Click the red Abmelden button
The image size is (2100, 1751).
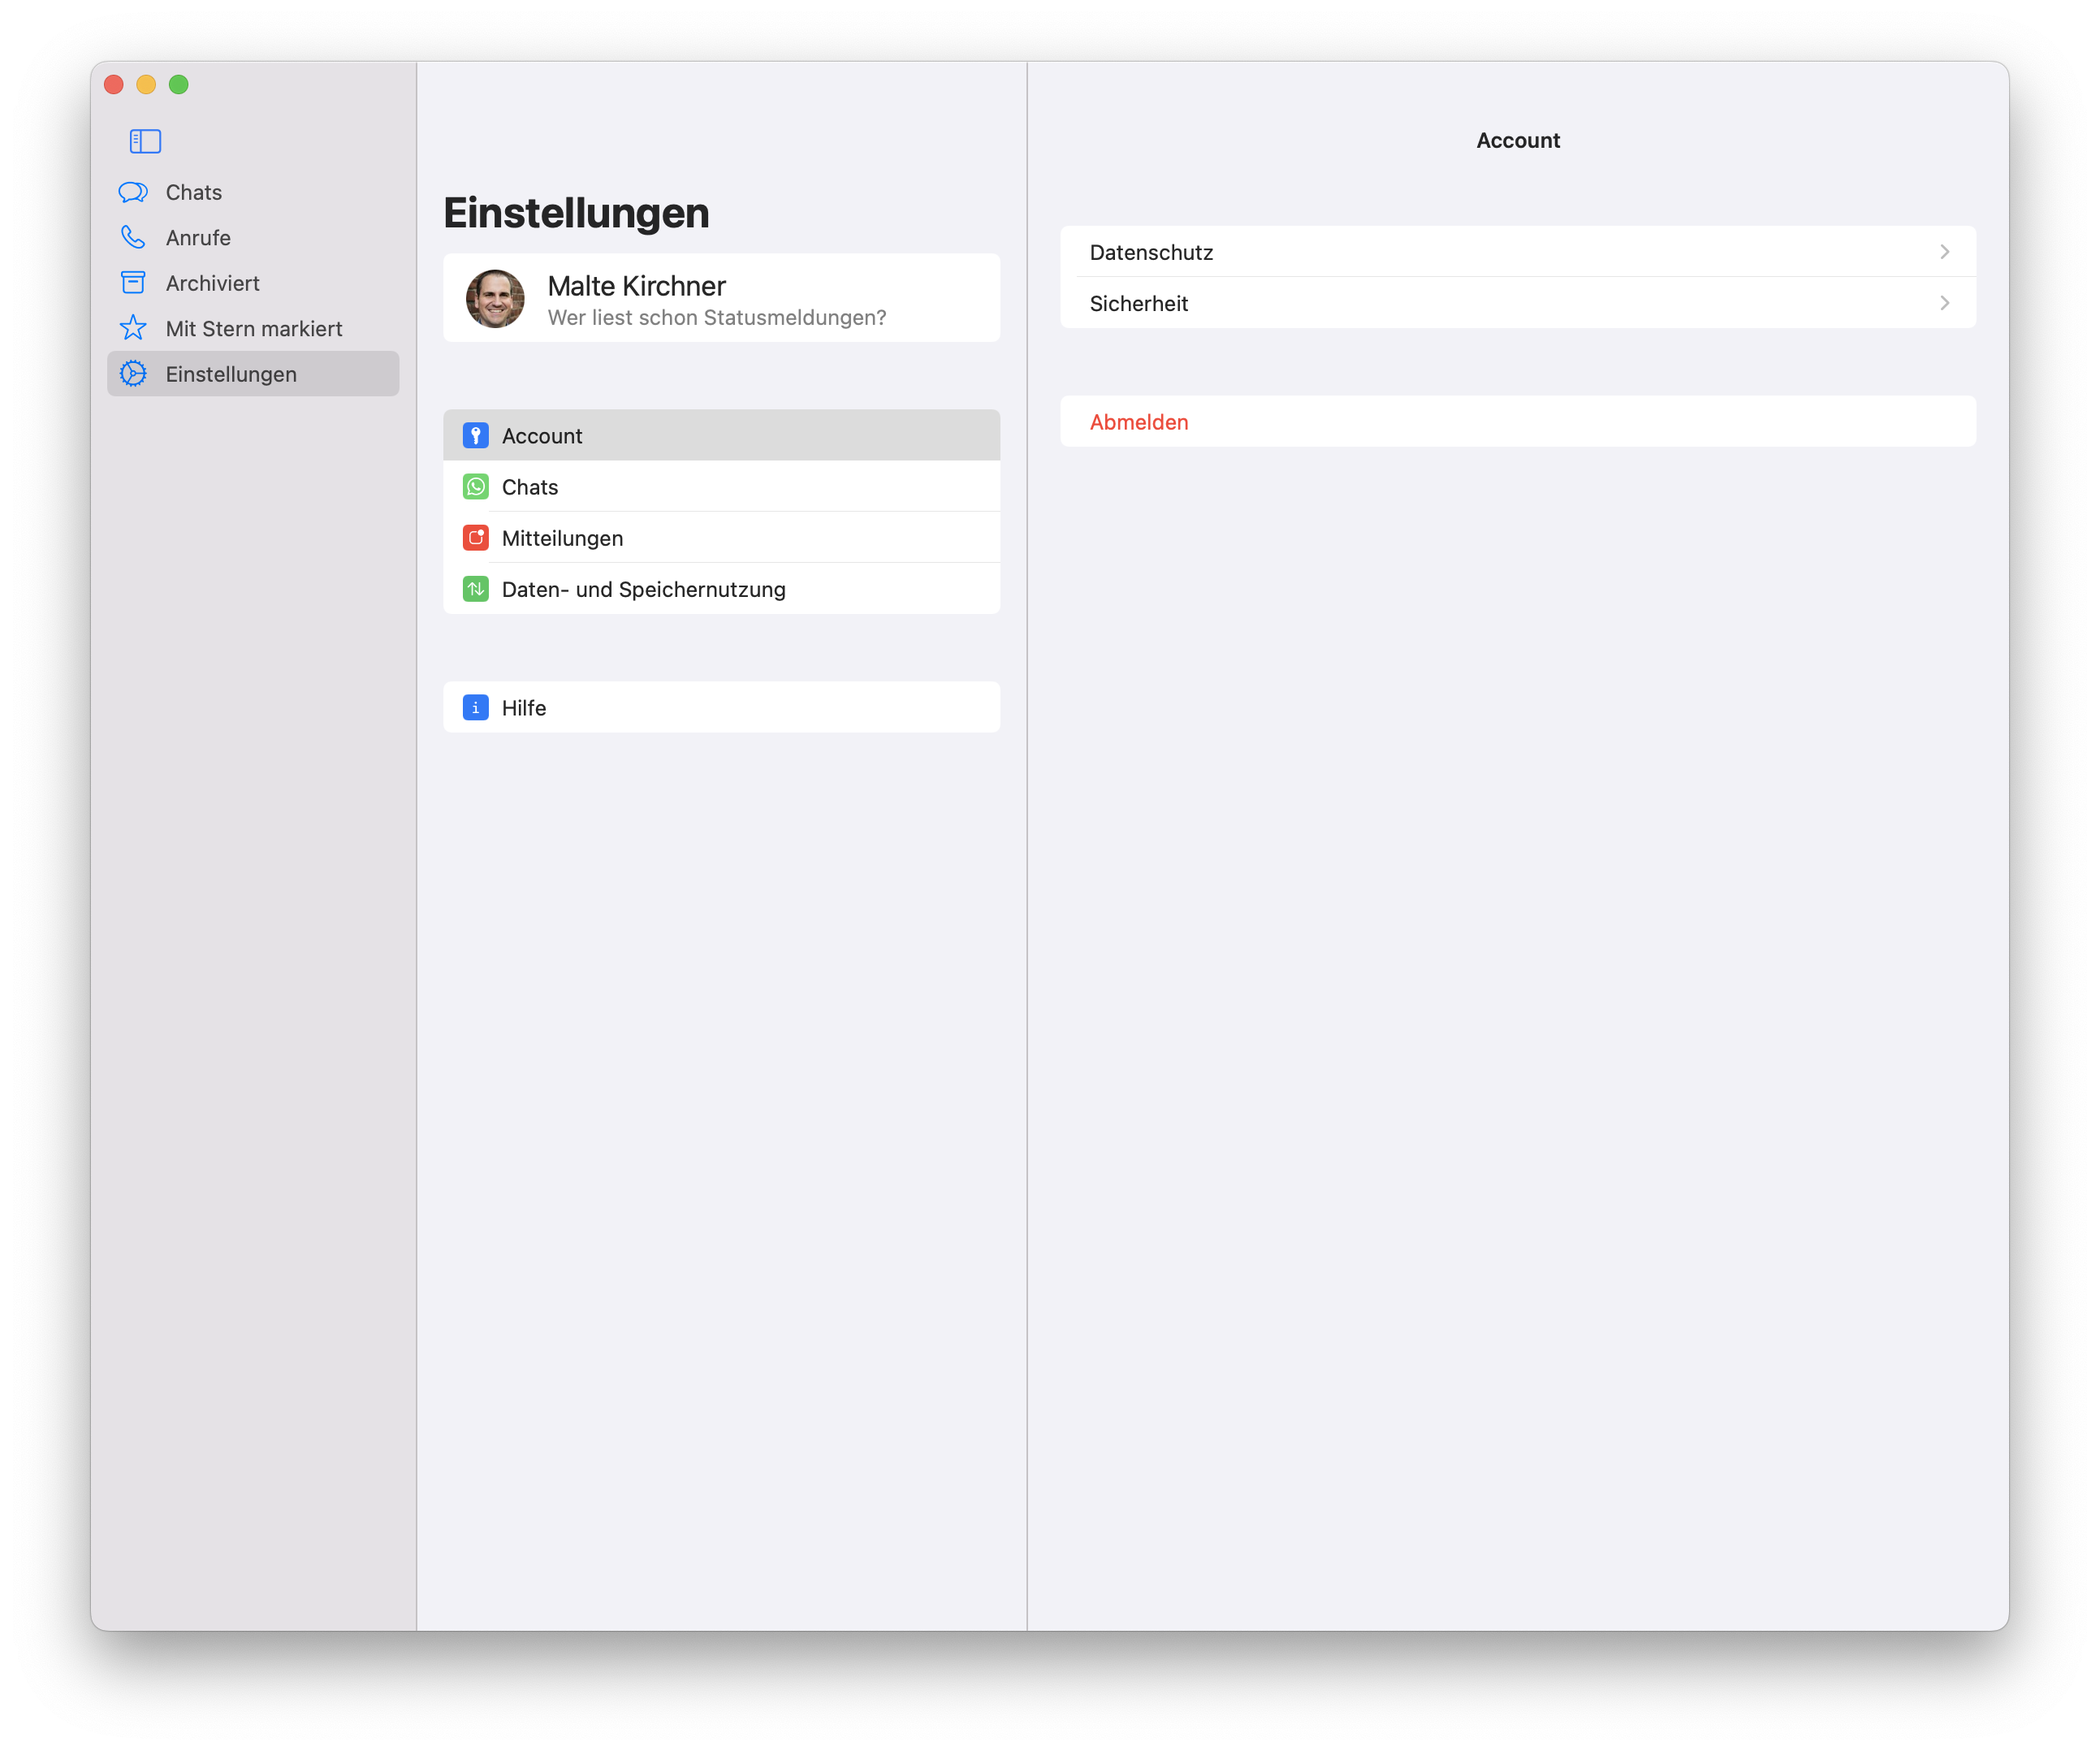tap(1139, 422)
